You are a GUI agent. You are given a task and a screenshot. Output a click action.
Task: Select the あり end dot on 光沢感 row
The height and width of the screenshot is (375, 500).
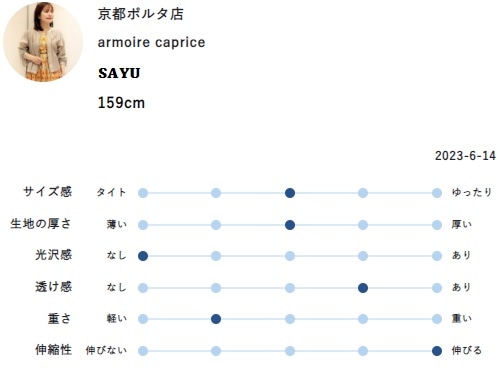tap(437, 256)
